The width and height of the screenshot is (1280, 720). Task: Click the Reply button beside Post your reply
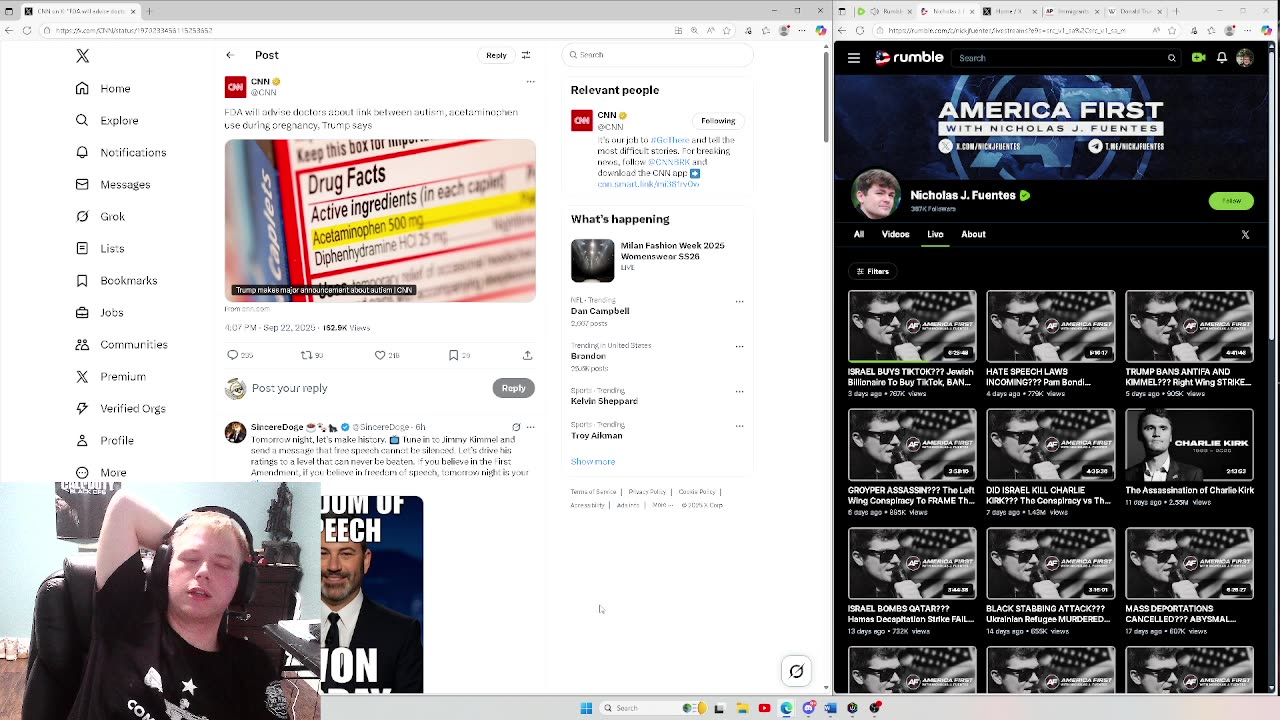tap(513, 388)
